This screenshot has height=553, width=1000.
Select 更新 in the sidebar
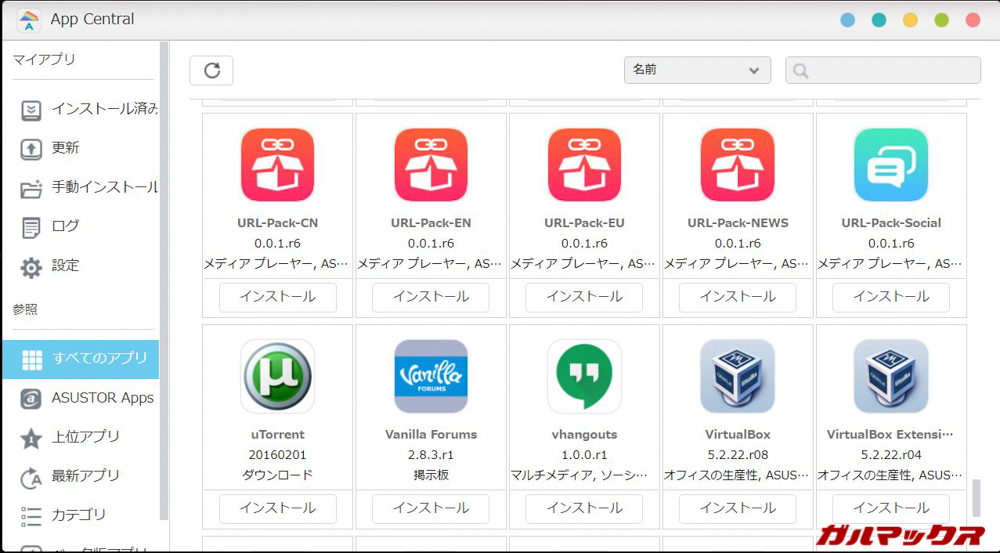[65, 148]
